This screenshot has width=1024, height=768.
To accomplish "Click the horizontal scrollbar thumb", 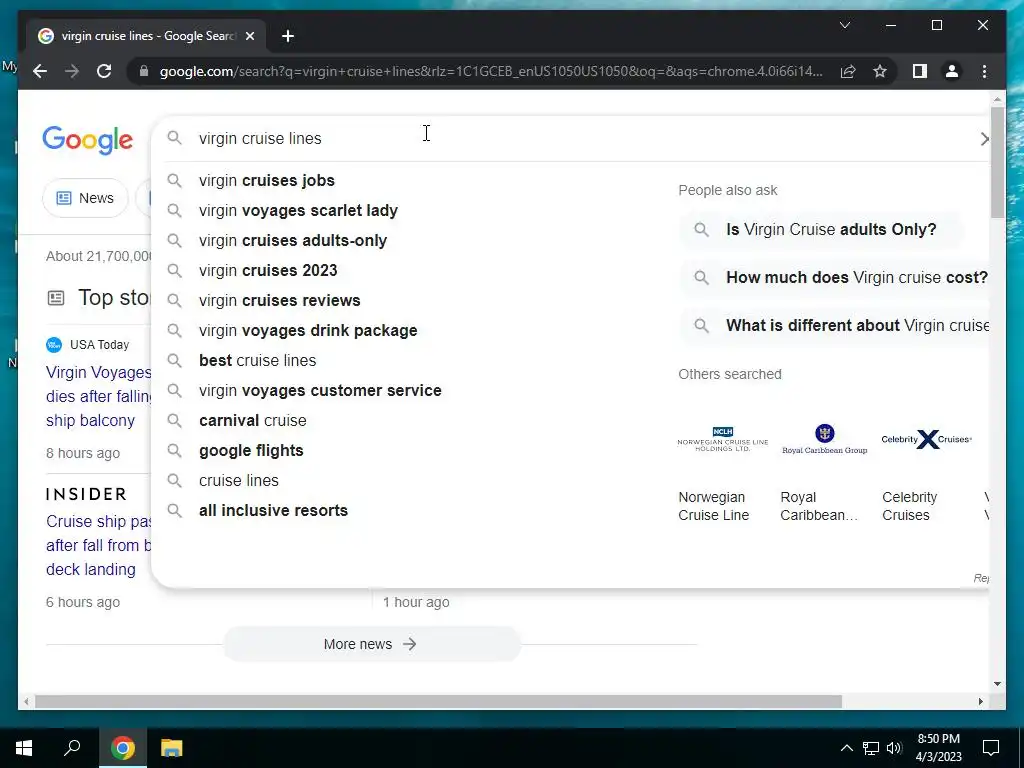I will pyautogui.click(x=438, y=701).
